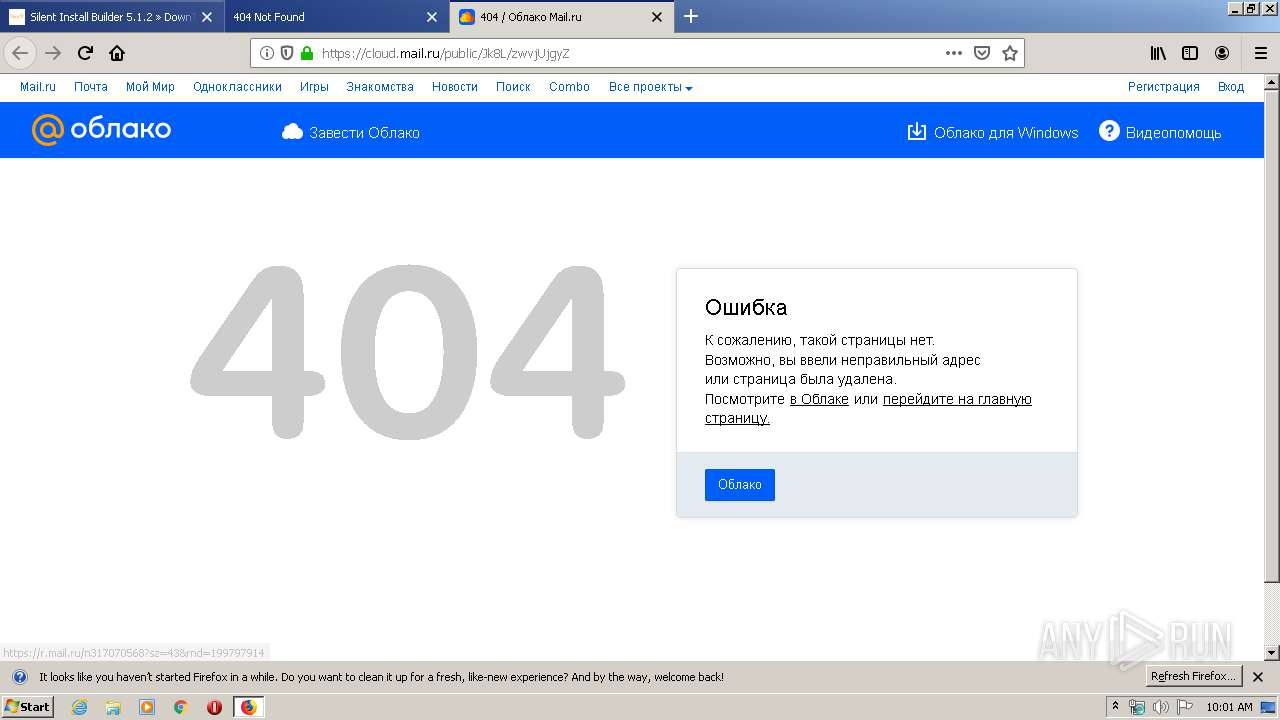
Task: Show hidden tray icons arrow
Action: click(x=1116, y=707)
